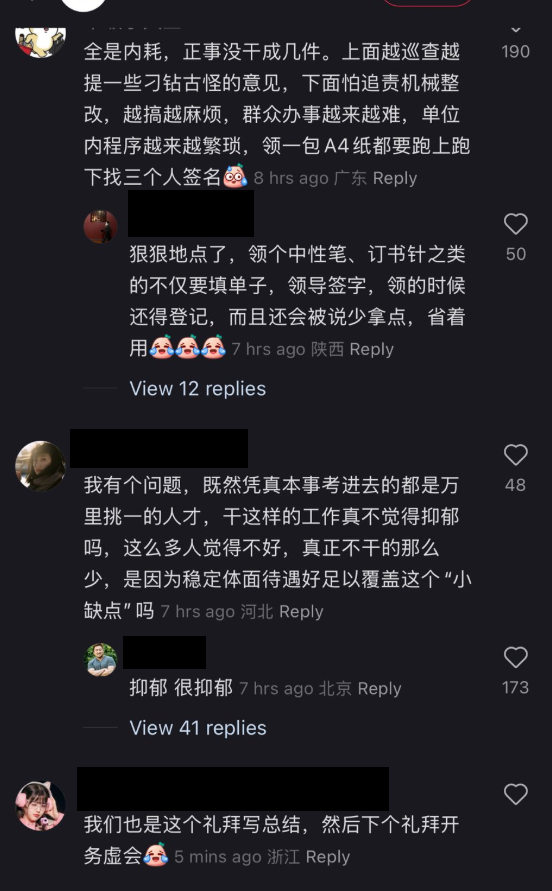Expand View 41 replies
Screen dimensions: 552x891
tap(198, 728)
